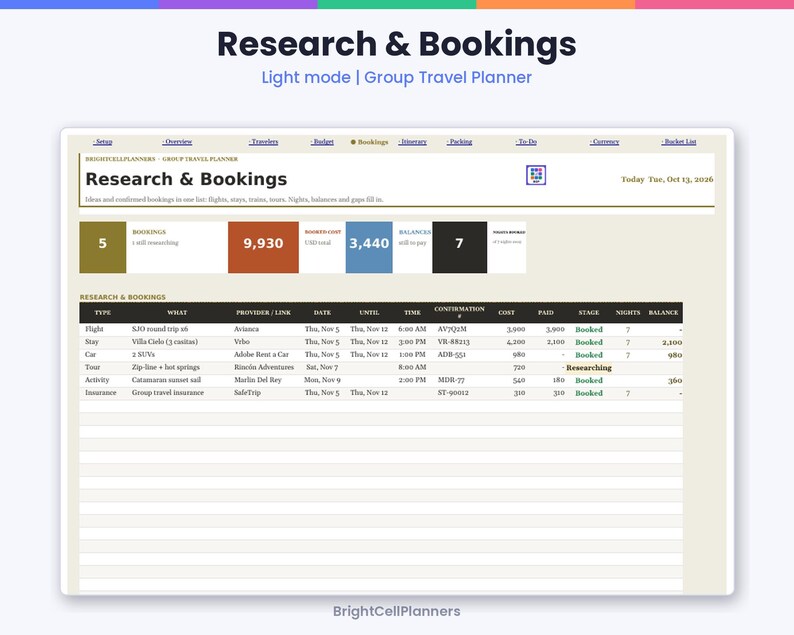The width and height of the screenshot is (794, 635).
Task: Select the 6:00 AM time cell
Action: [x=412, y=329]
